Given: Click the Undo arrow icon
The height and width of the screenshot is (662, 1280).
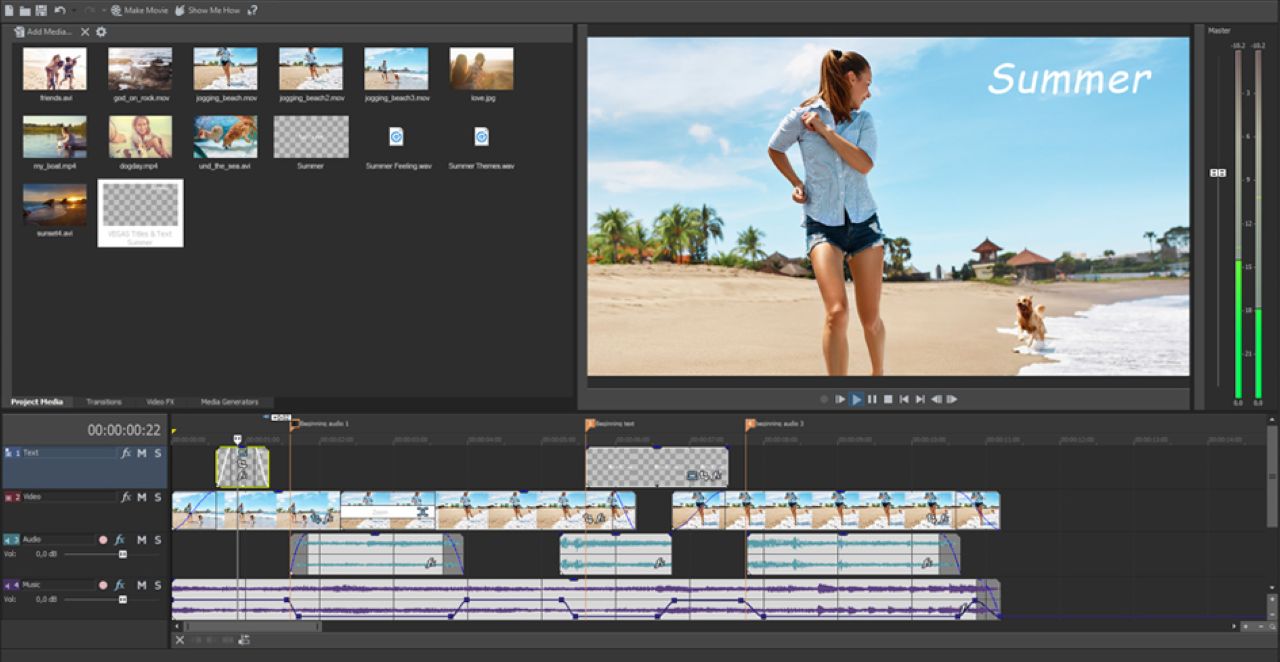Looking at the screenshot, I should (59, 10).
